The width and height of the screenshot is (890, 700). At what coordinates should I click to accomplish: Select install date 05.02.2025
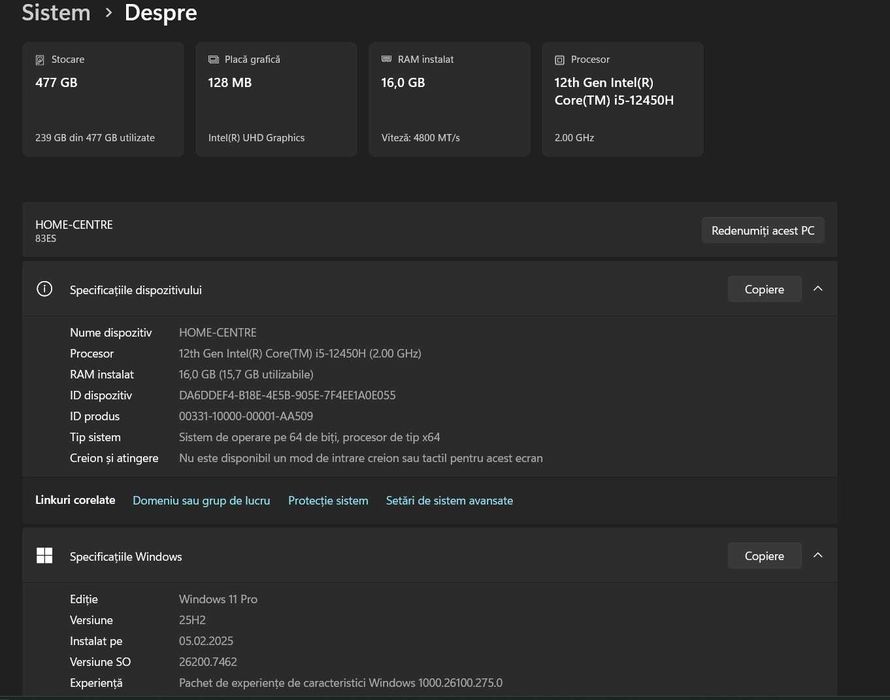point(206,641)
